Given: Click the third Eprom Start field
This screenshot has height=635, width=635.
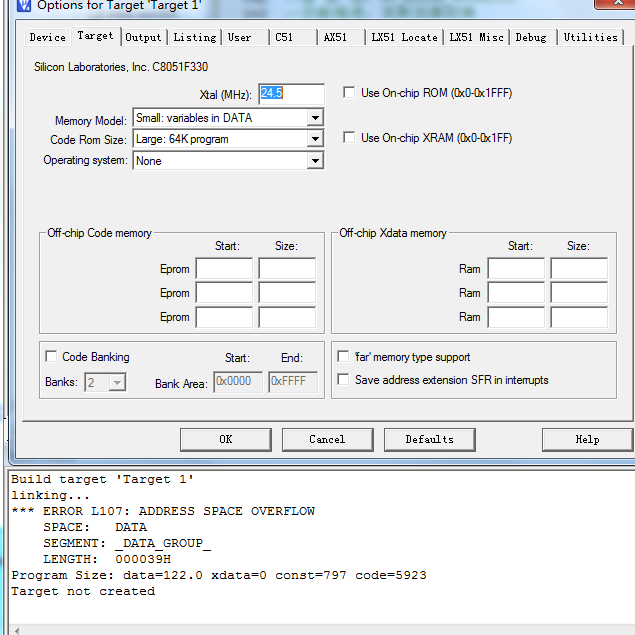Looking at the screenshot, I should (224, 317).
